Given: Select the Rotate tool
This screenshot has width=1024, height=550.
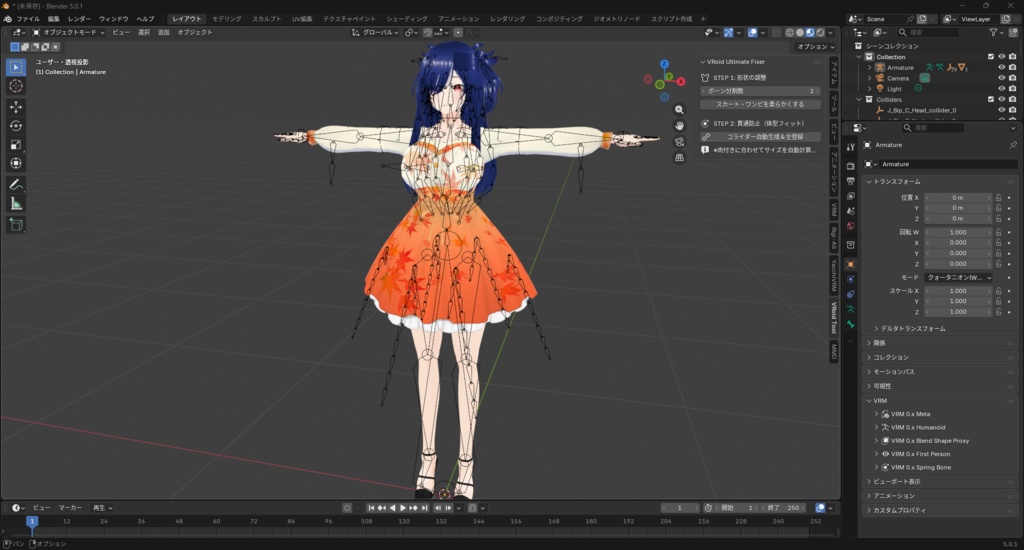Looking at the screenshot, I should coord(16,126).
